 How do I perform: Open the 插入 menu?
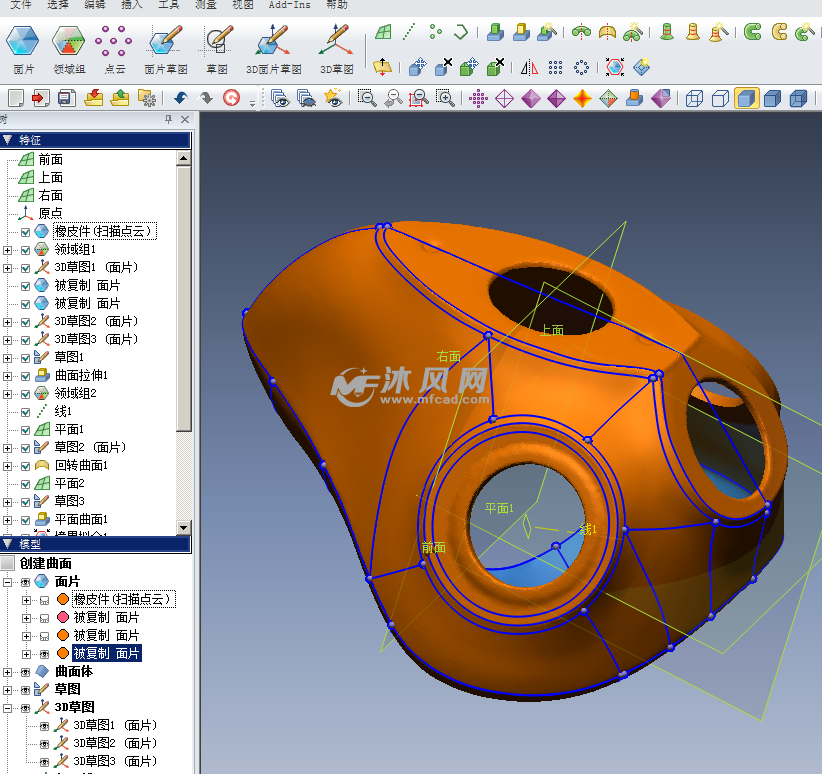click(x=131, y=5)
